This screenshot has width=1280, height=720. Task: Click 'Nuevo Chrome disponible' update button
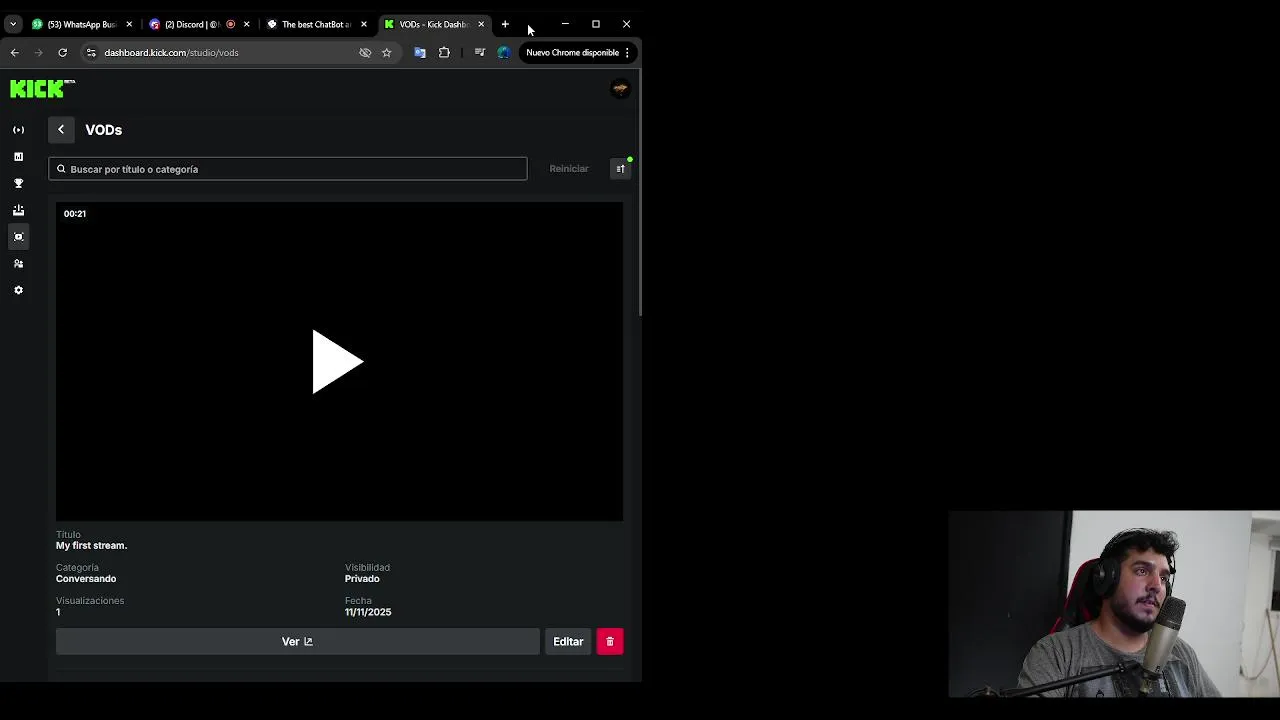pos(573,53)
